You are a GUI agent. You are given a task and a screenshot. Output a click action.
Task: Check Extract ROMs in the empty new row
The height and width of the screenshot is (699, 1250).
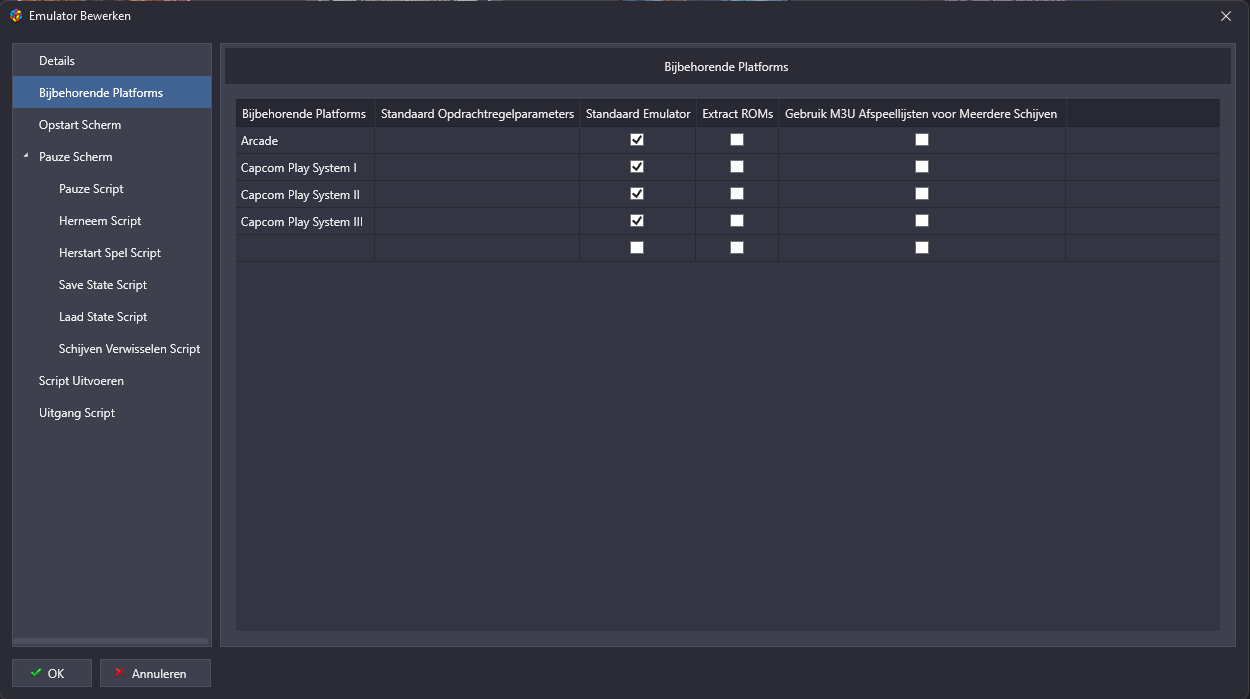click(737, 248)
